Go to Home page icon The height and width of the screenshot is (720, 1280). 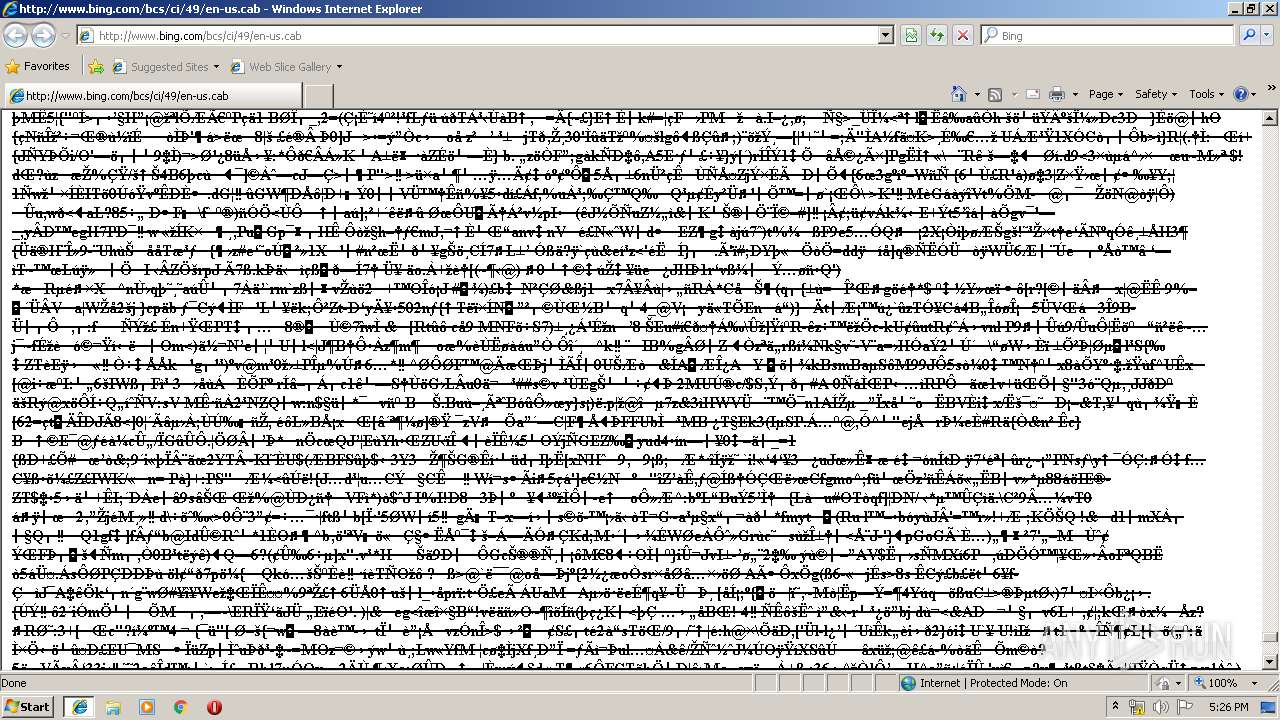click(x=959, y=94)
